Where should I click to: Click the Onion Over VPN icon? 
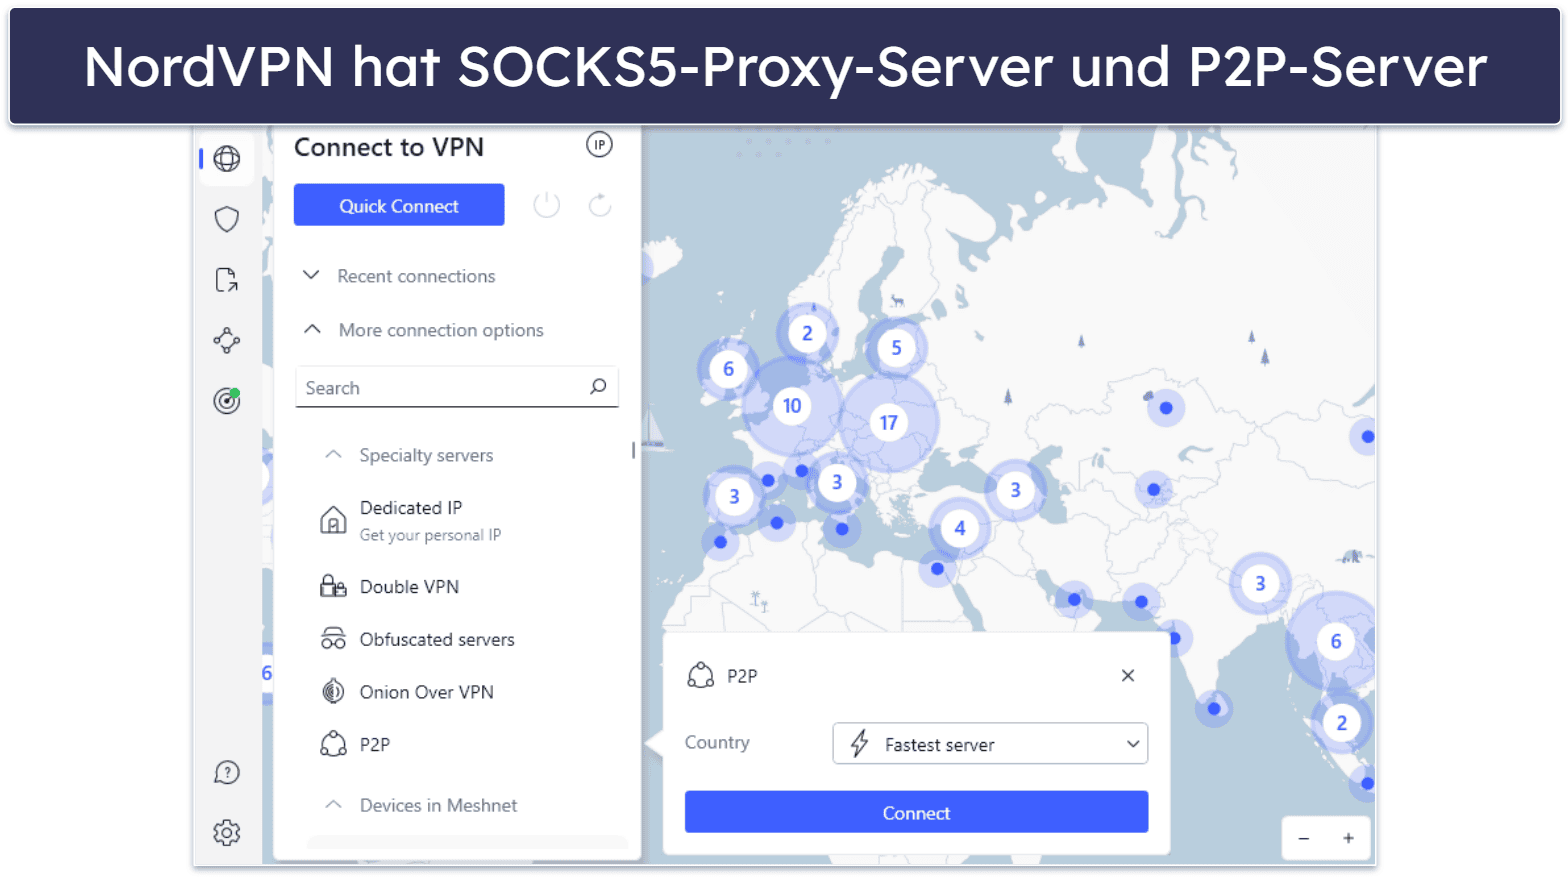pyautogui.click(x=333, y=691)
